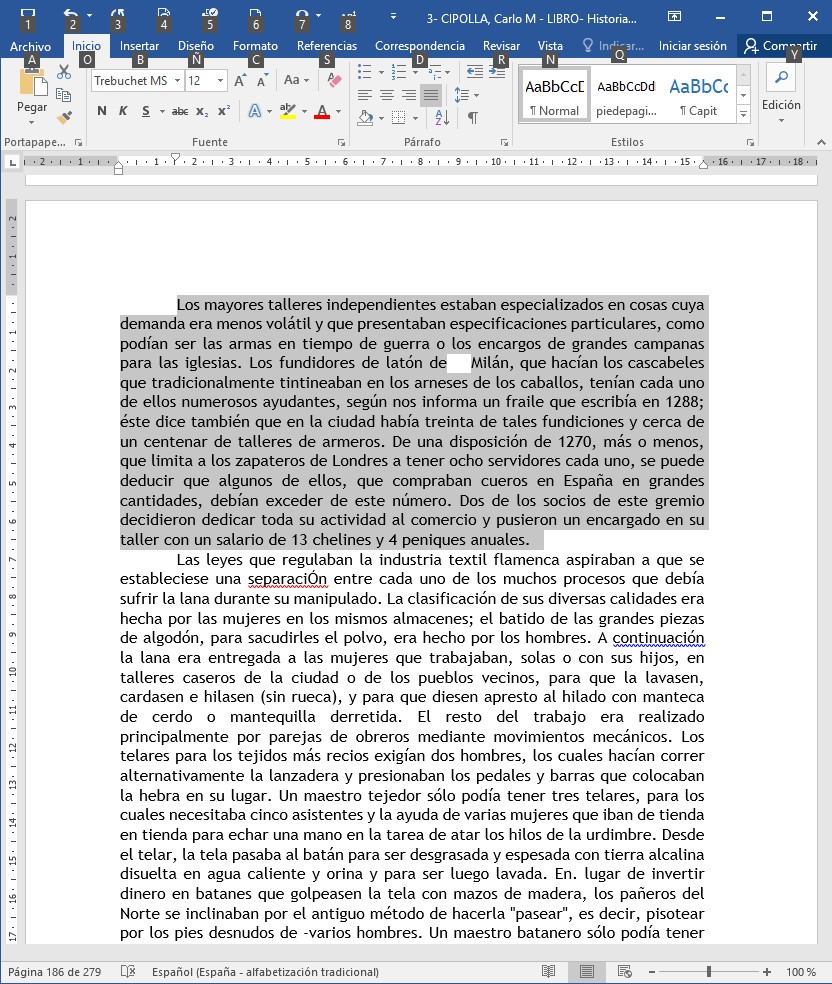
Task: Apply yellow text highlight color
Action: pyautogui.click(x=288, y=112)
